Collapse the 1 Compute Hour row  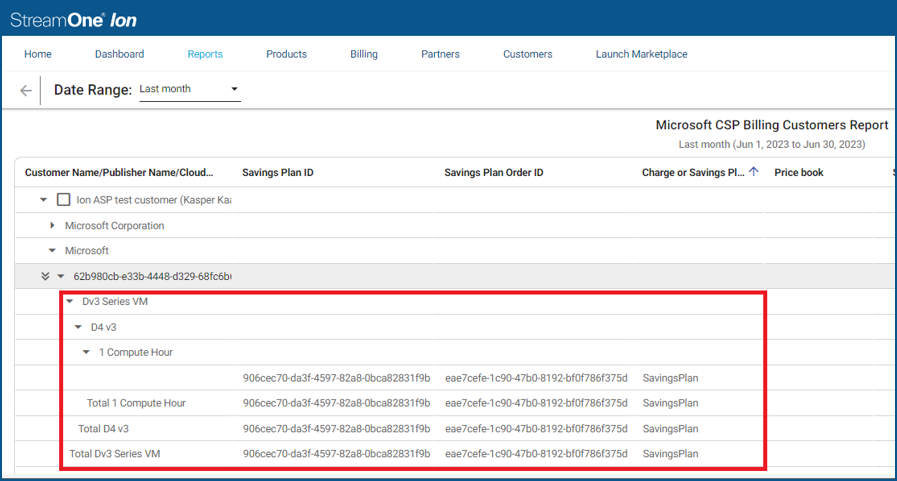click(x=86, y=352)
